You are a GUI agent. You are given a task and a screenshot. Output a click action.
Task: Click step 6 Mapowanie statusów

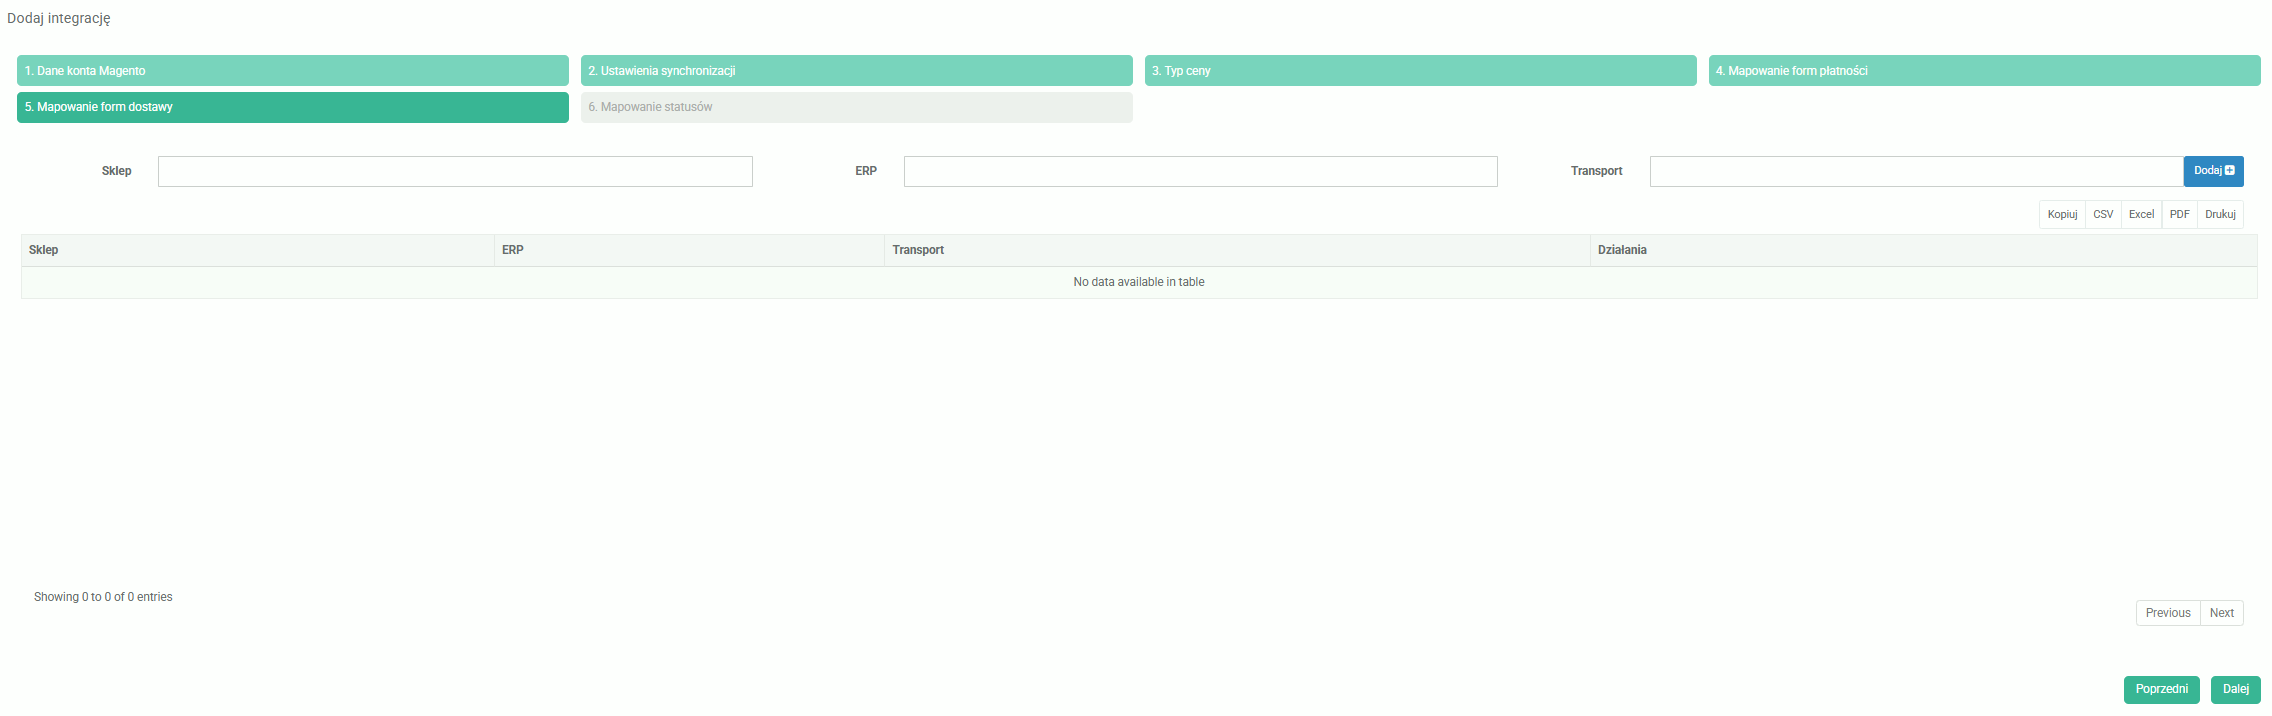pyautogui.click(x=856, y=107)
